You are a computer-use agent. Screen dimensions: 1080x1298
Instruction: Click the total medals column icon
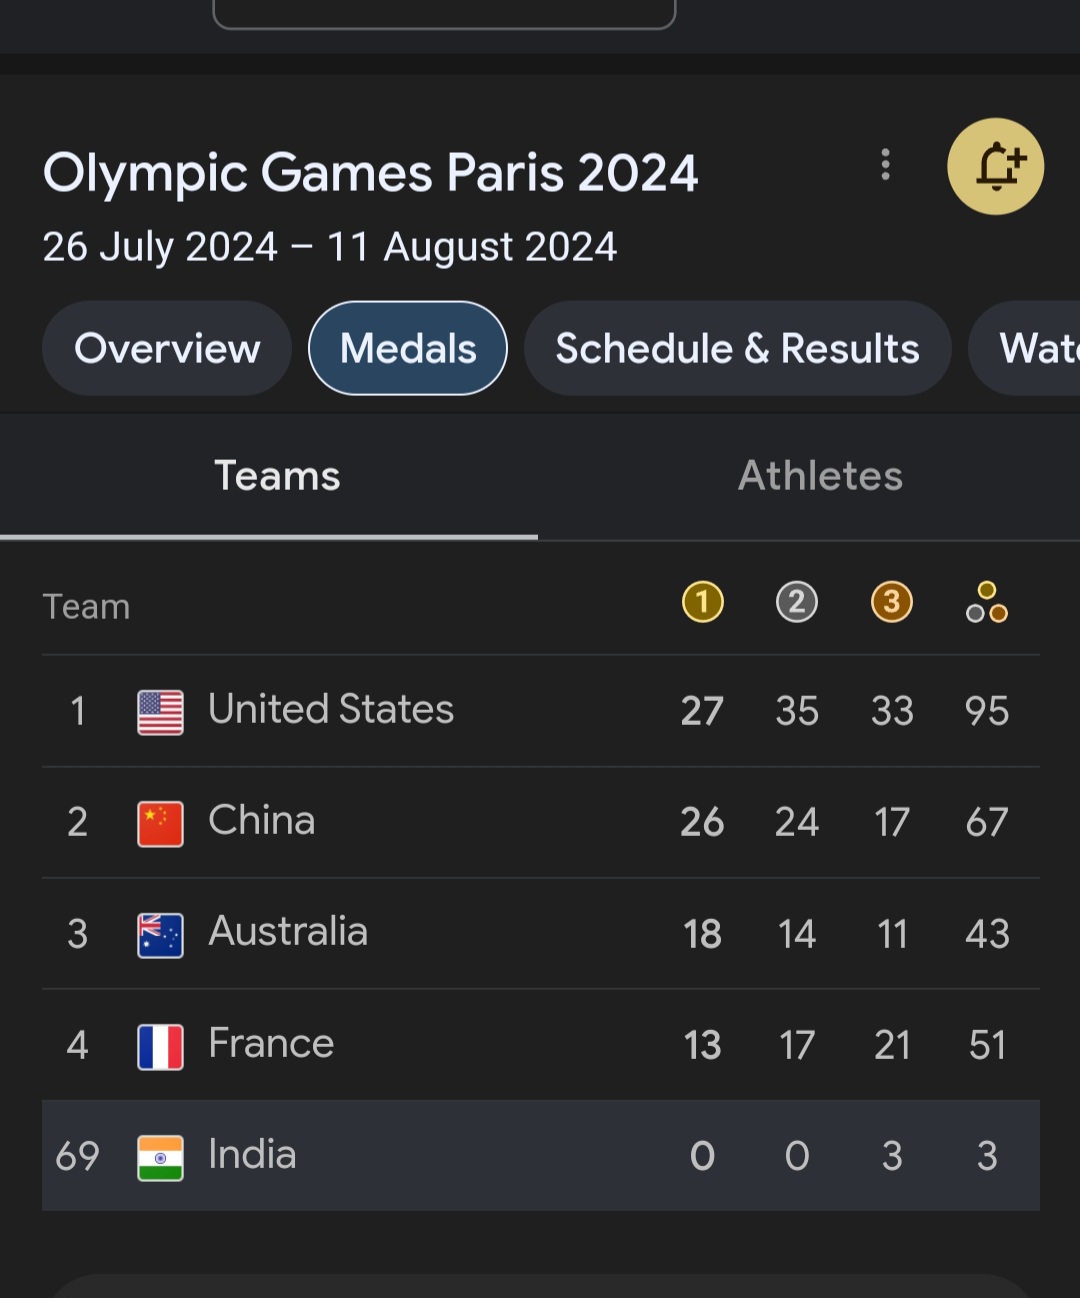(987, 602)
